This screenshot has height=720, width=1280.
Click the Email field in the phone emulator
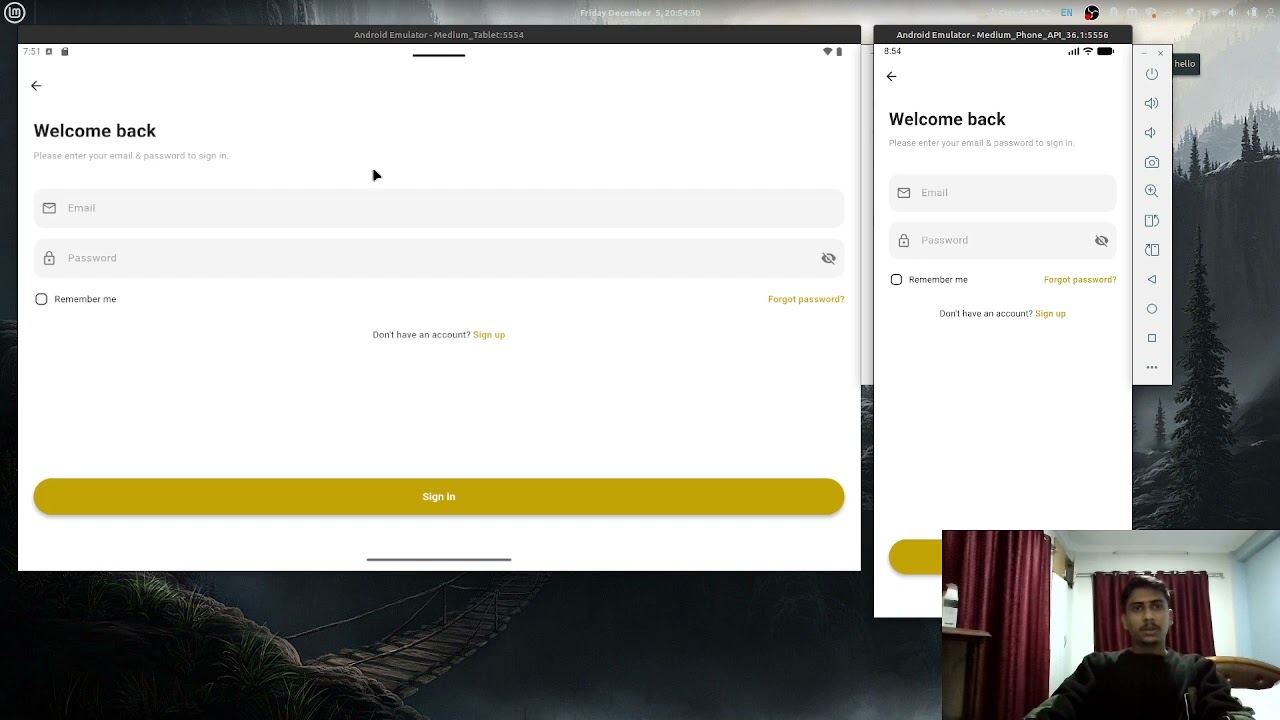click(x=1002, y=193)
